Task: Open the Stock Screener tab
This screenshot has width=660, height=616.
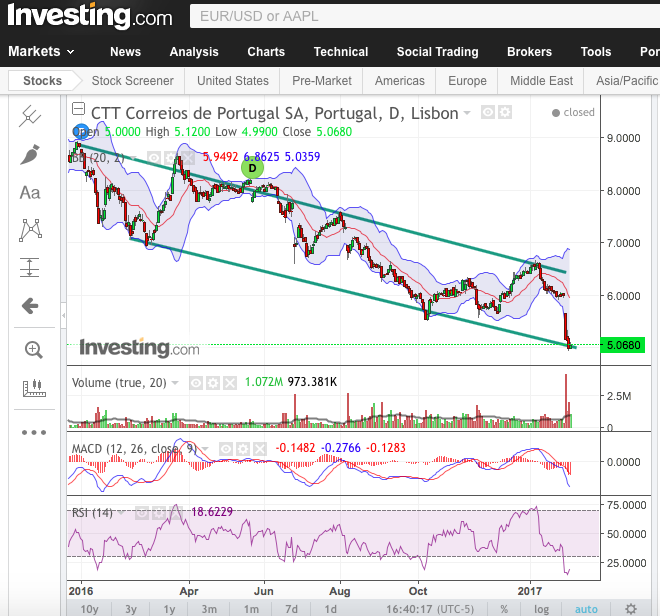Action: pos(133,80)
